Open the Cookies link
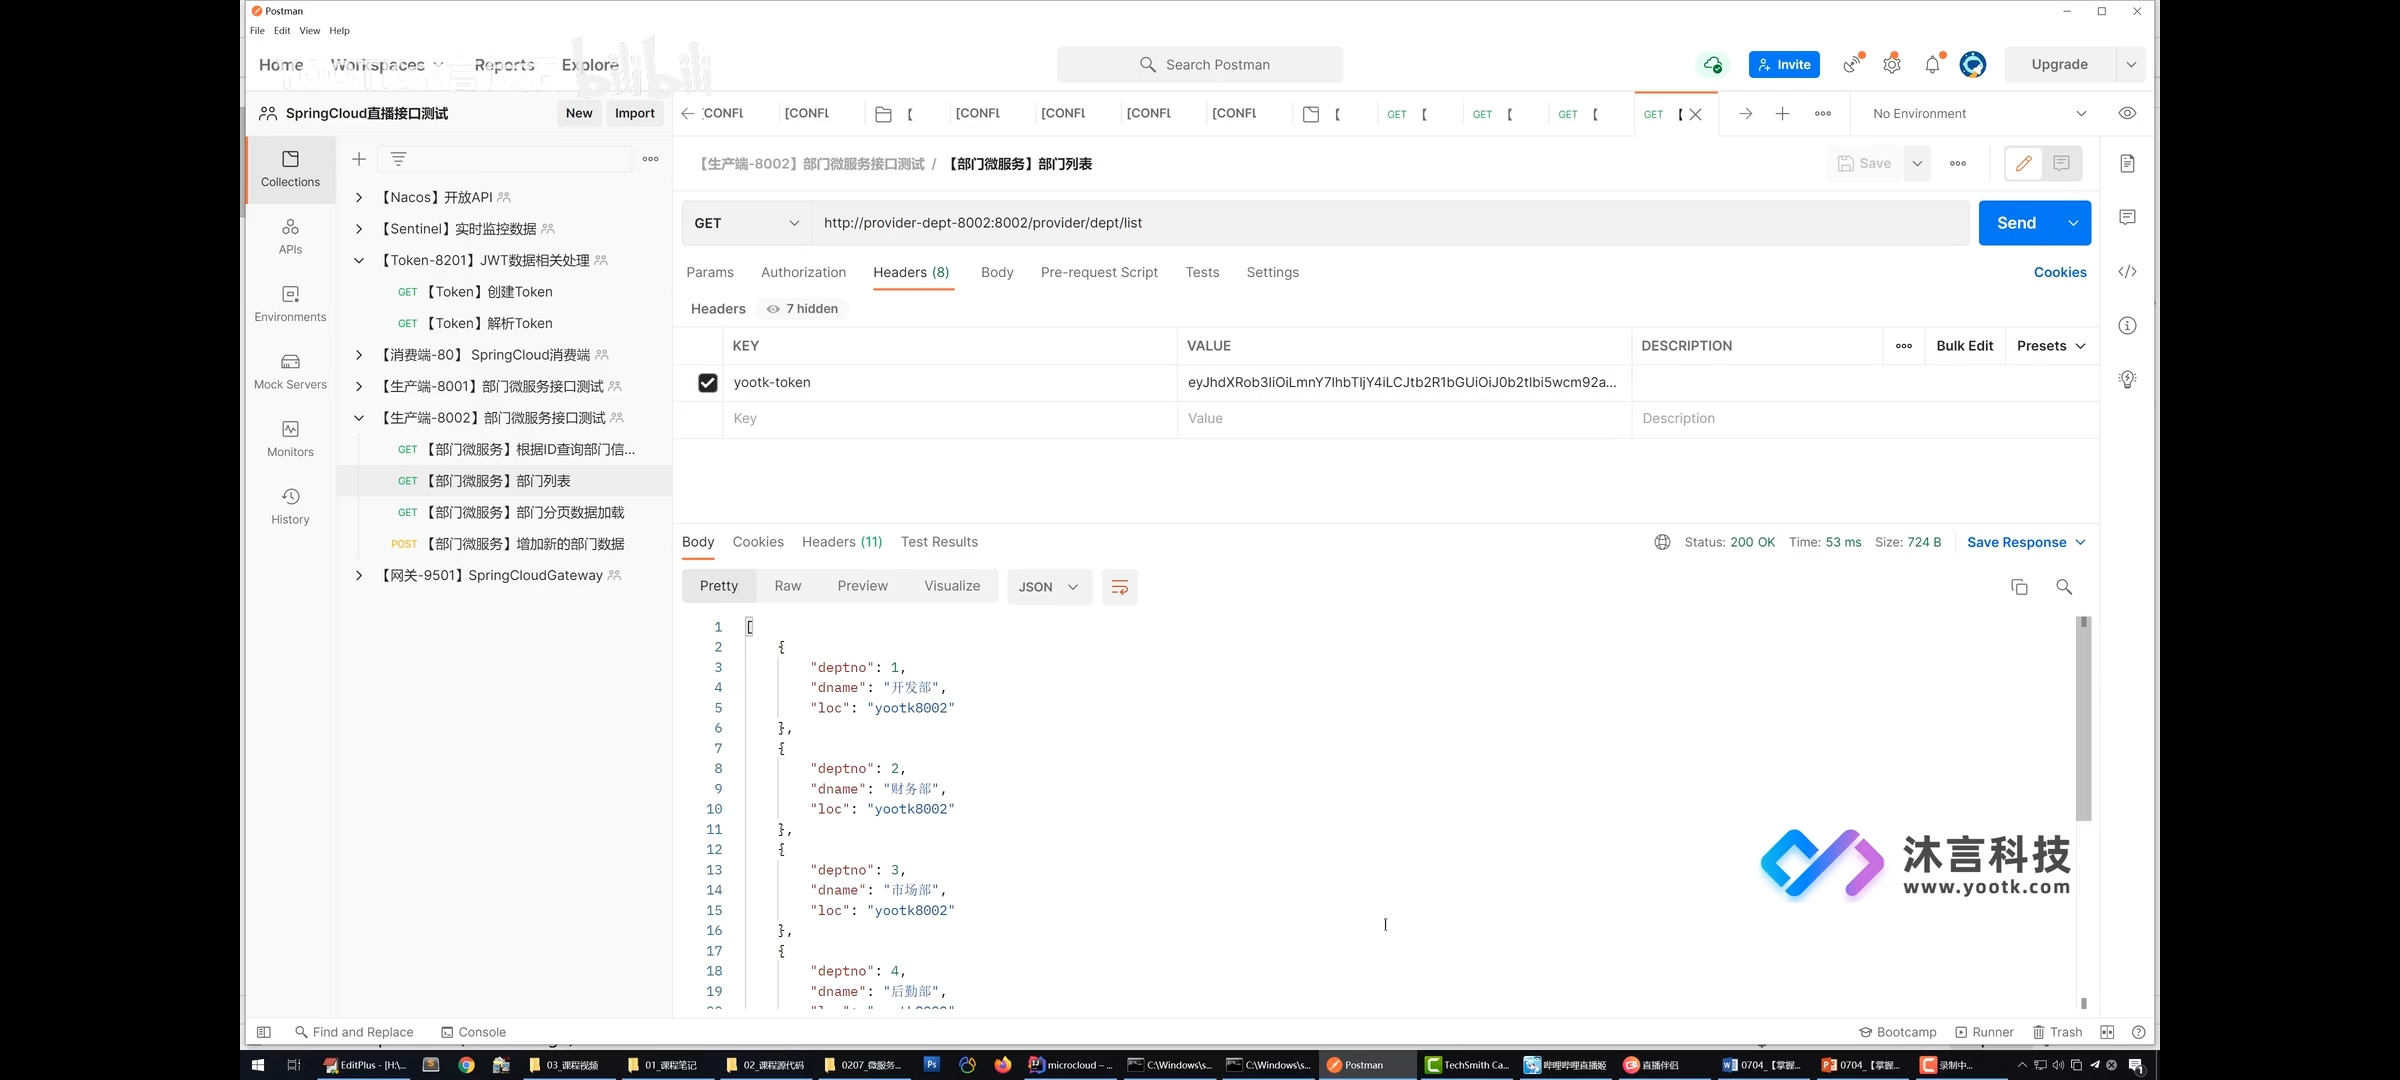Image resolution: width=2400 pixels, height=1080 pixels. [x=2059, y=272]
